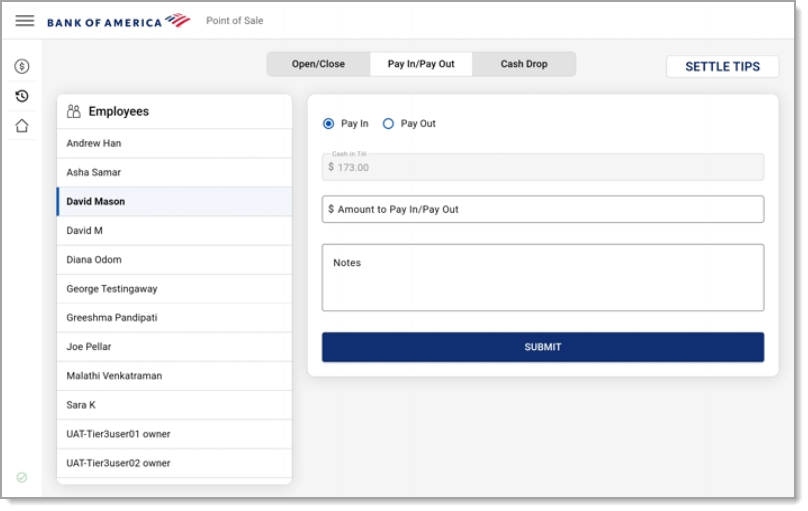
Task: Focus the Amount to Pay In/Pay Out field
Action: pos(543,209)
